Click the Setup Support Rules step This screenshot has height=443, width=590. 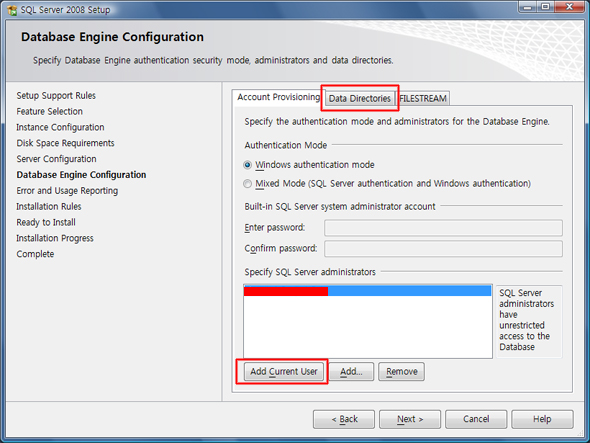click(56, 96)
